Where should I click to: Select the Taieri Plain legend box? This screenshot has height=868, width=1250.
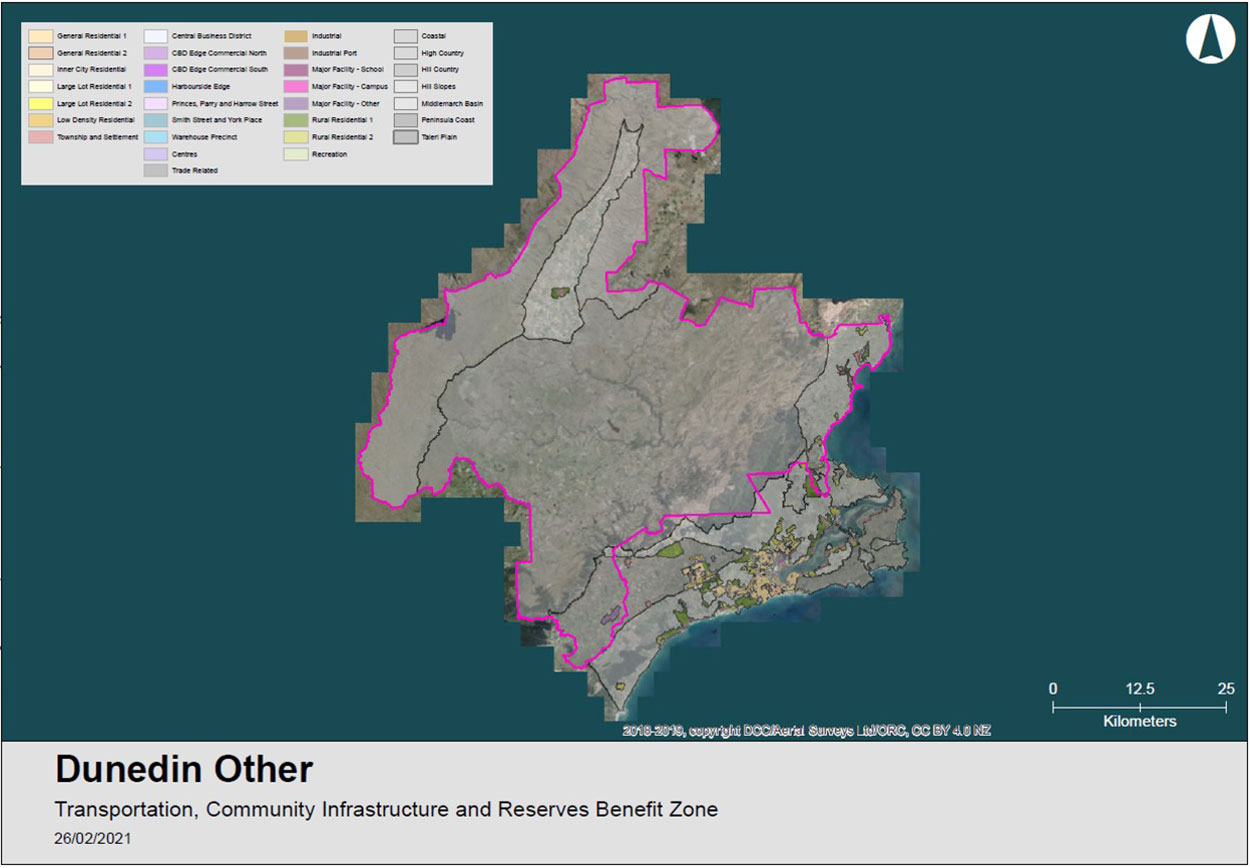[x=405, y=137]
